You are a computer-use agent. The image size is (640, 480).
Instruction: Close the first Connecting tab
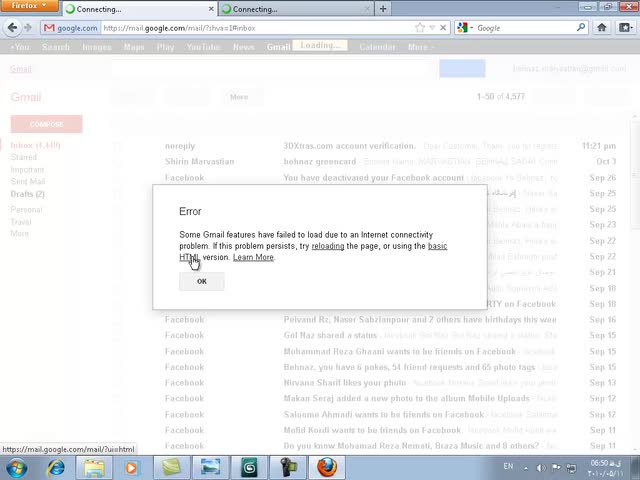211,9
